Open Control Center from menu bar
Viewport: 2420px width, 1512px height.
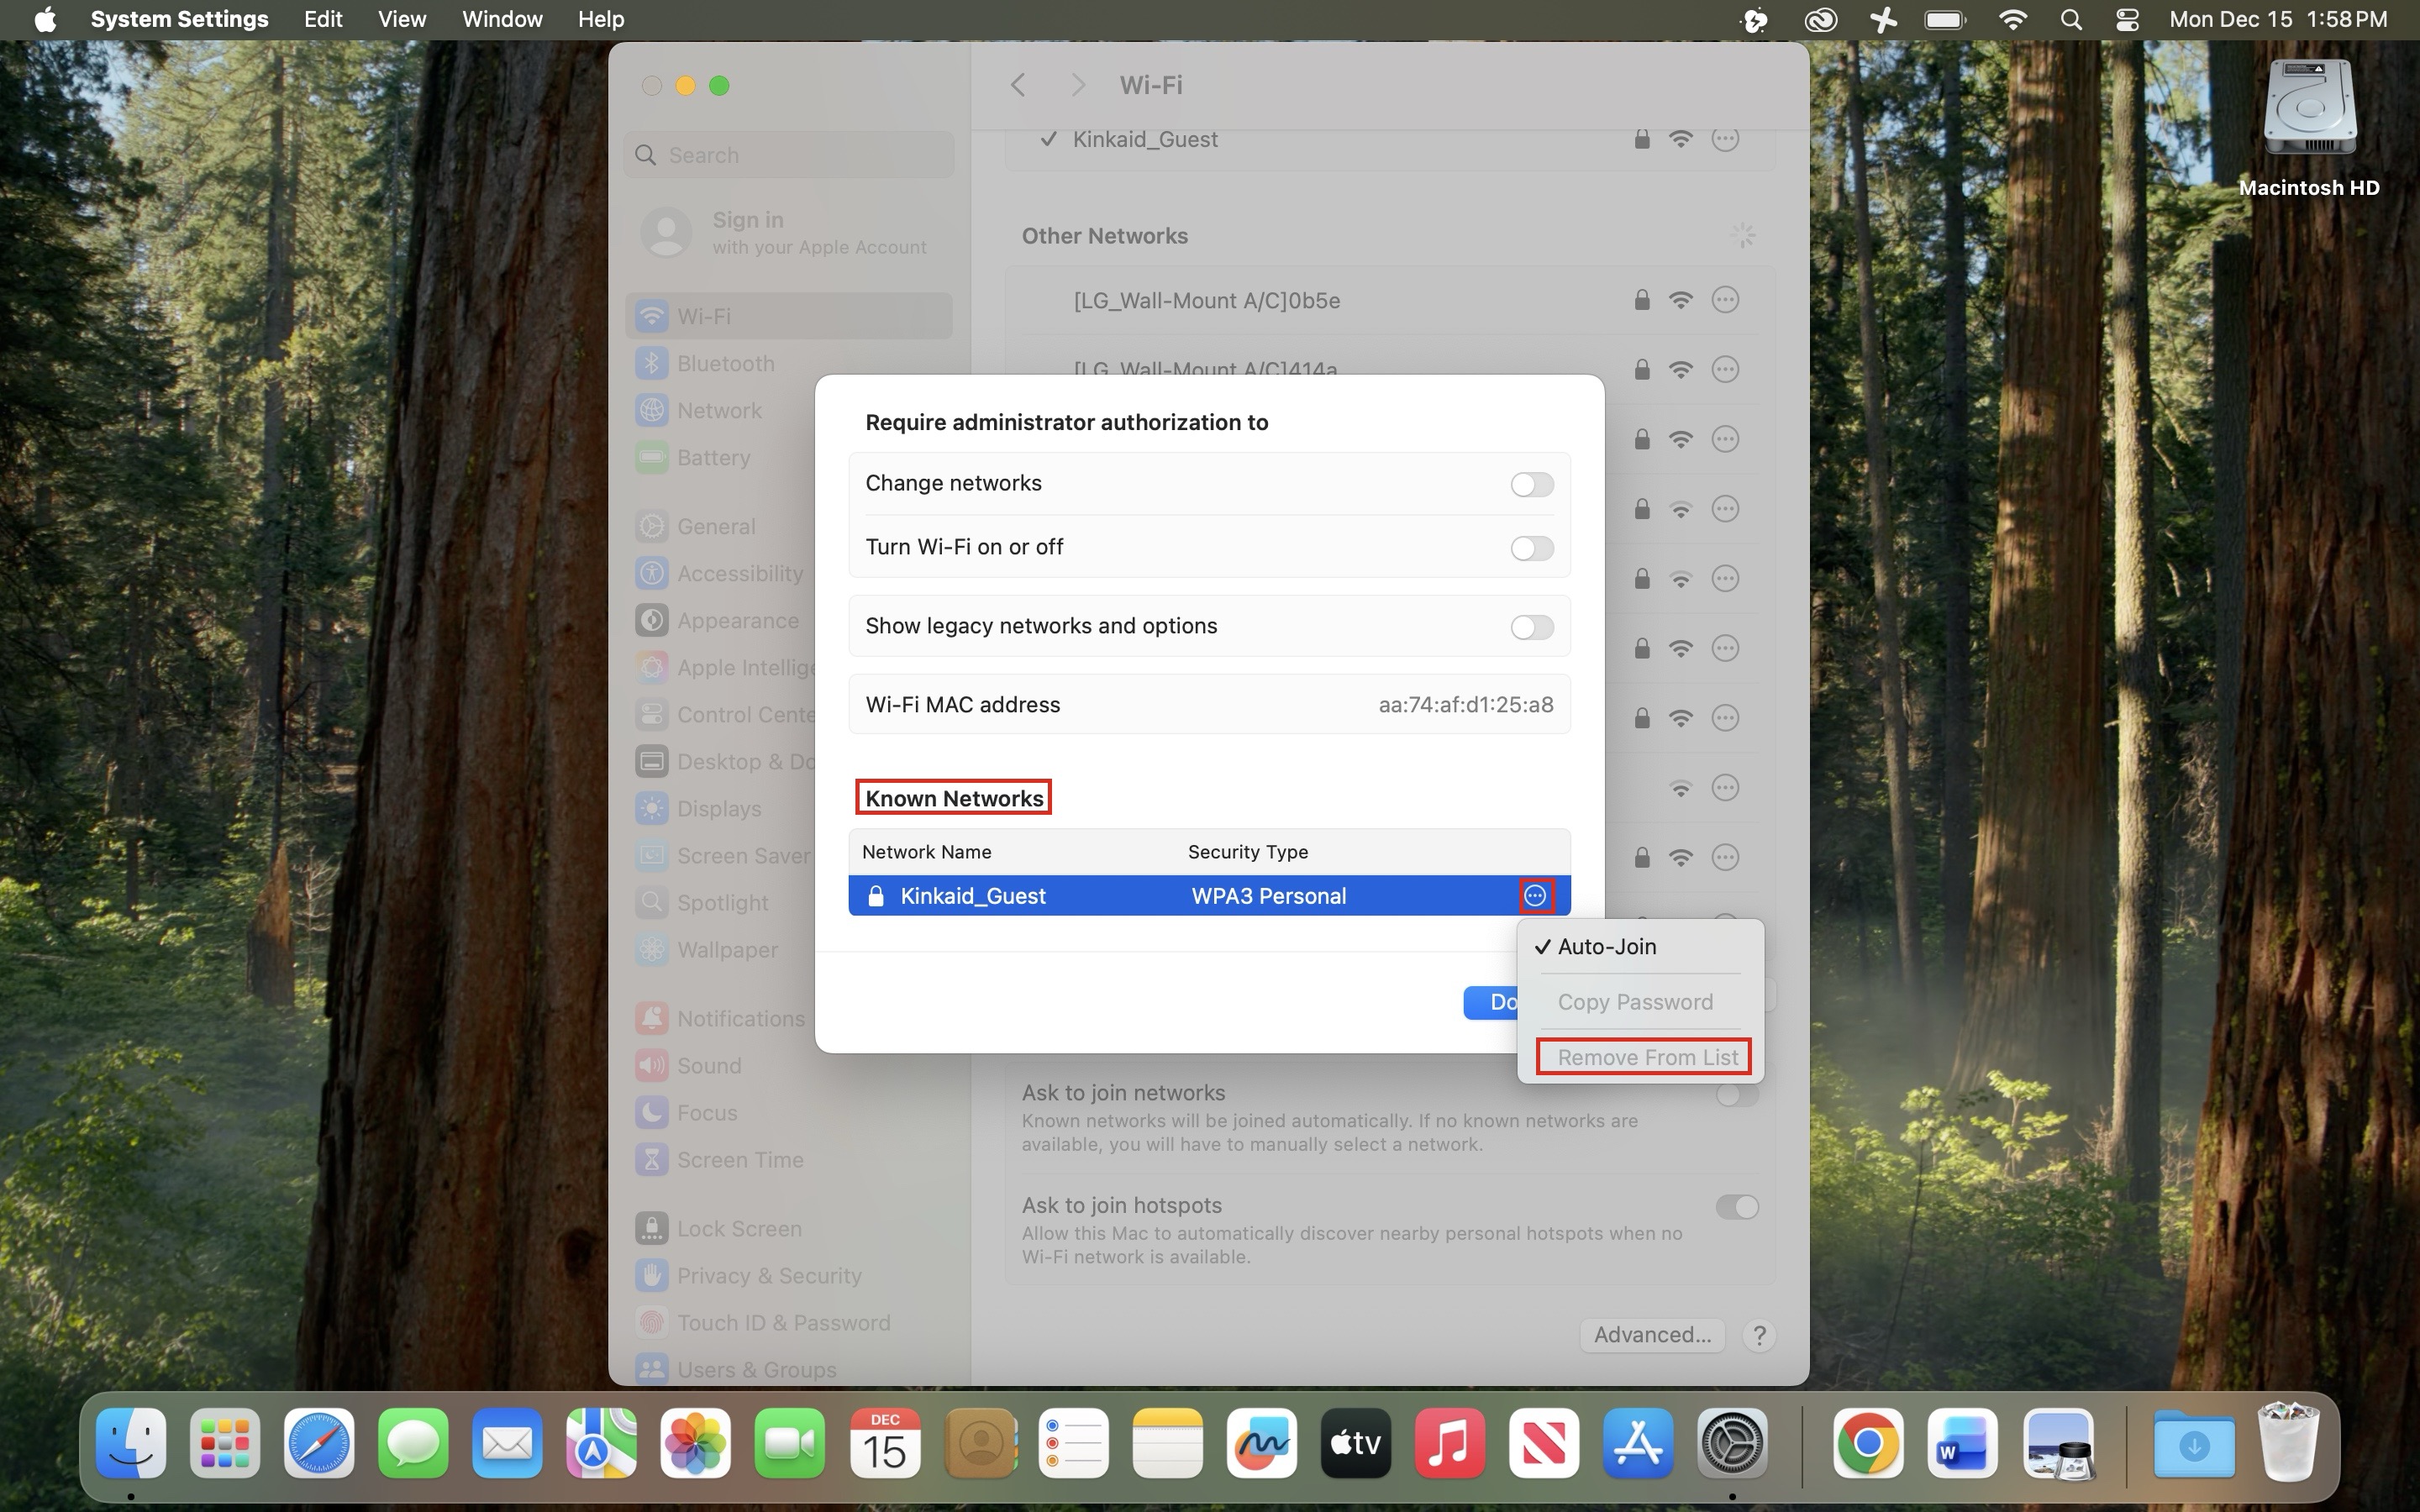pos(2127,20)
